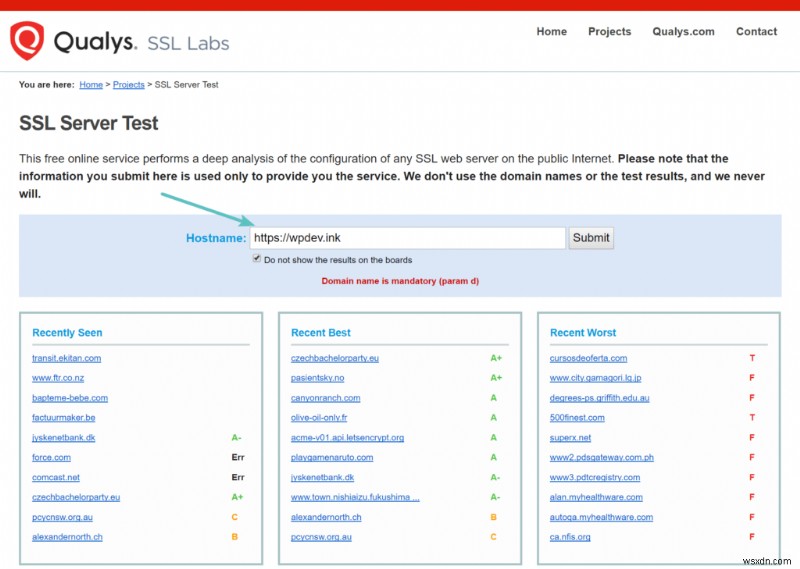Open pasientsky.no link
The height and width of the screenshot is (569, 800).
pyautogui.click(x=317, y=378)
